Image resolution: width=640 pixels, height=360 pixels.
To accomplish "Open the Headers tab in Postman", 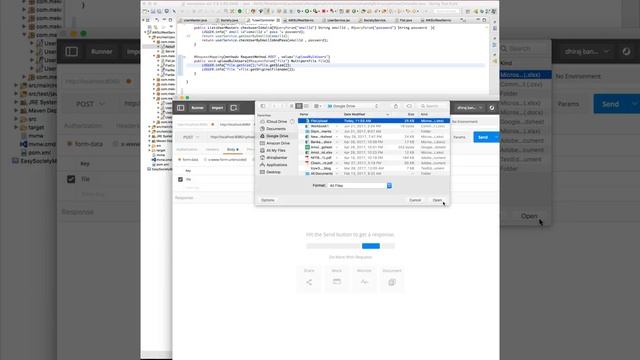I will (x=212, y=149).
